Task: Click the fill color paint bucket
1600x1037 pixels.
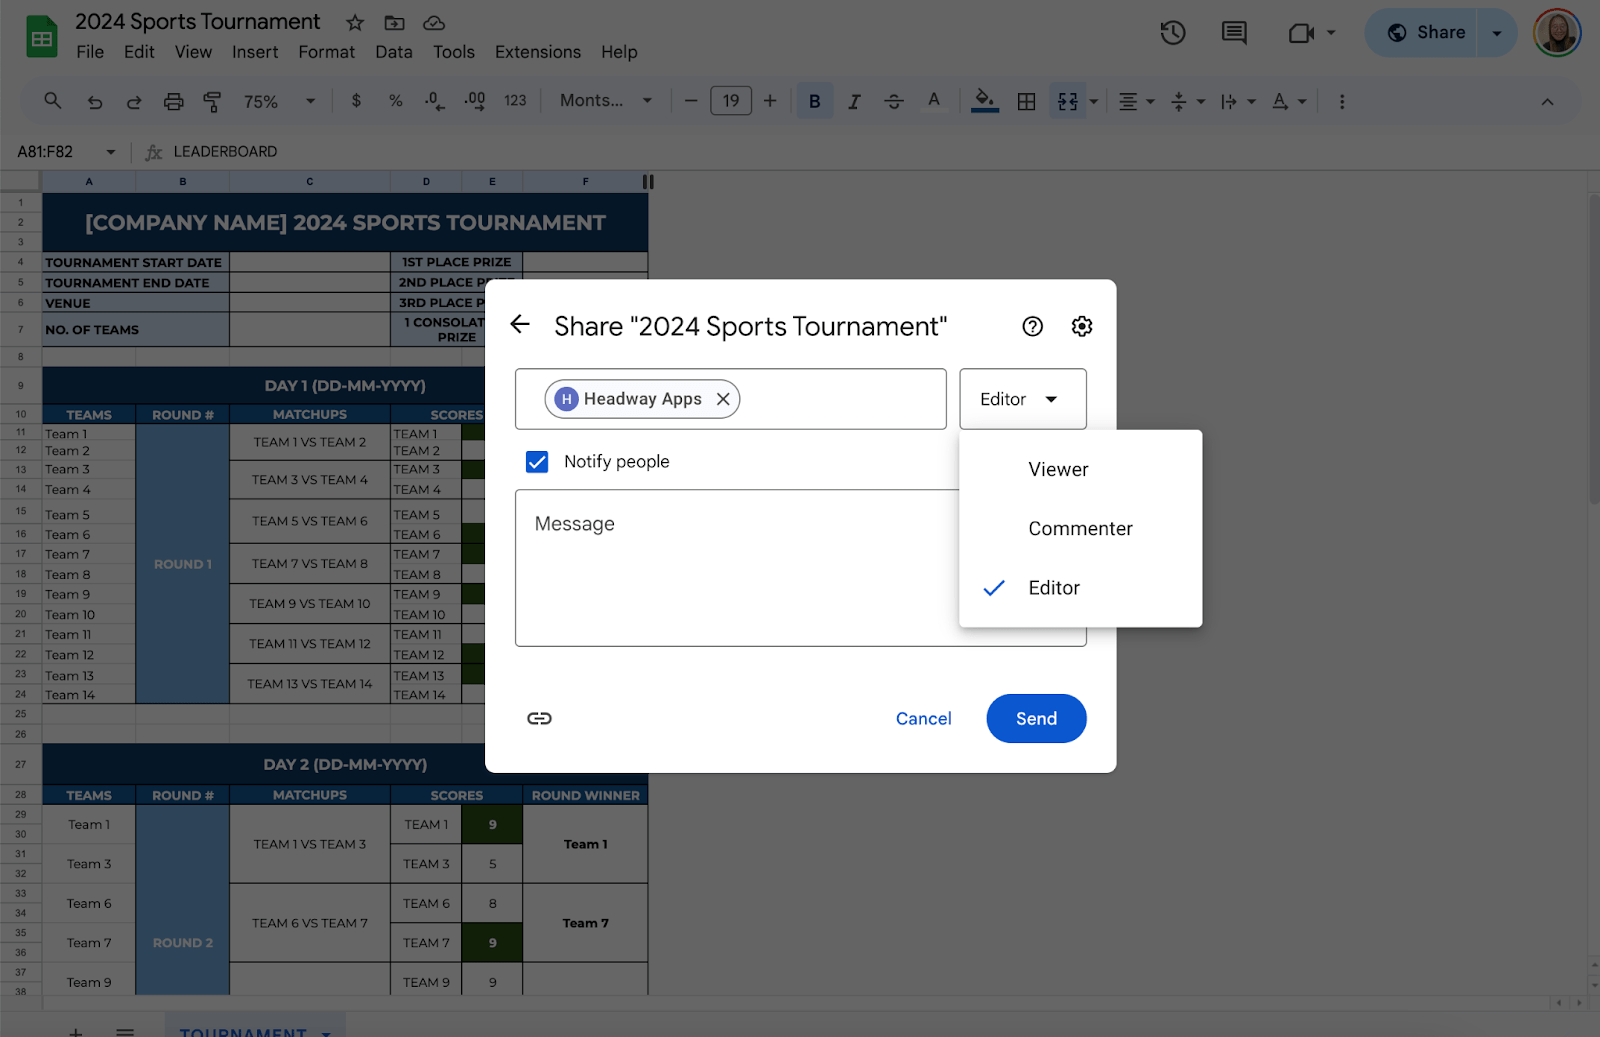Action: click(x=984, y=101)
